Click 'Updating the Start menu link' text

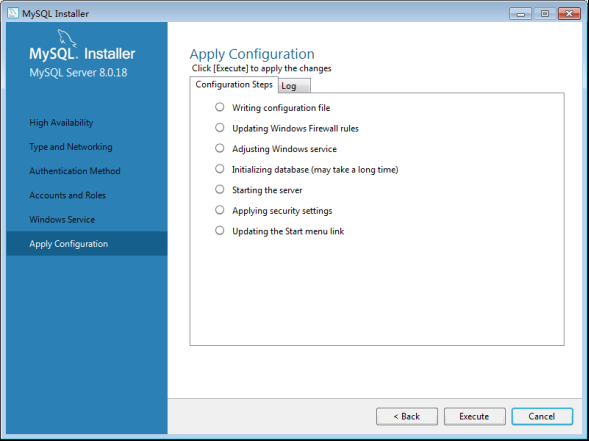pyautogui.click(x=288, y=231)
